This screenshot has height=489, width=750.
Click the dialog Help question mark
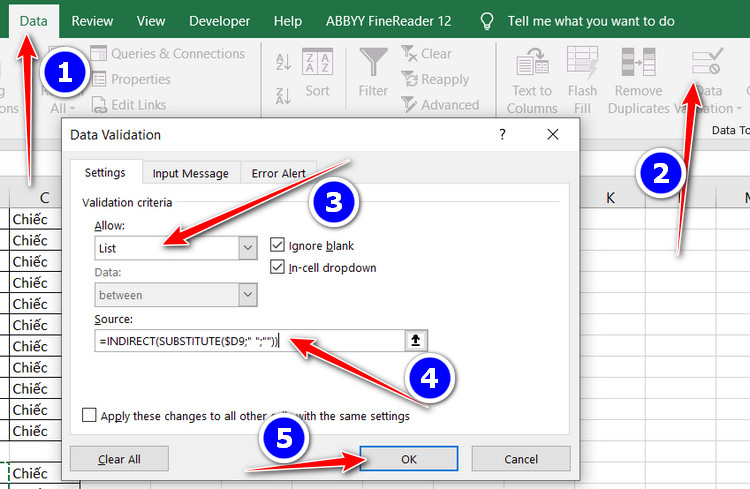tap(502, 134)
